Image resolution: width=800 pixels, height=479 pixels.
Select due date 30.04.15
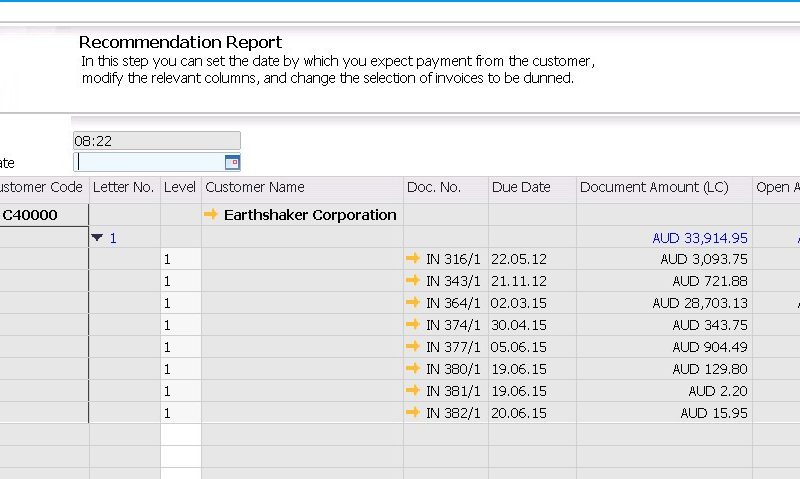pyautogui.click(x=519, y=325)
